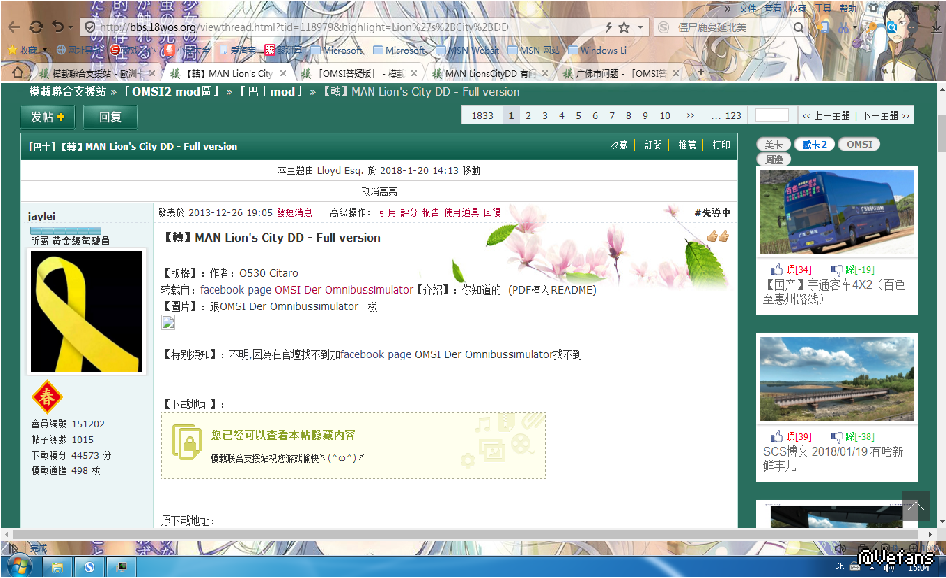Go to page 5 of the thread
The height and width of the screenshot is (578, 946).
[x=579, y=115]
